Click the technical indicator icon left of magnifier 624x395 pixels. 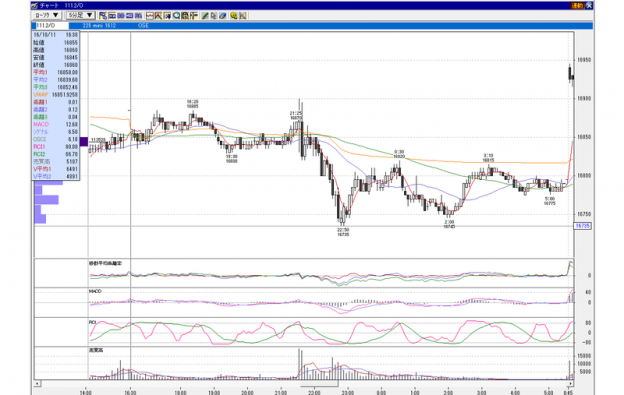[x=167, y=16]
